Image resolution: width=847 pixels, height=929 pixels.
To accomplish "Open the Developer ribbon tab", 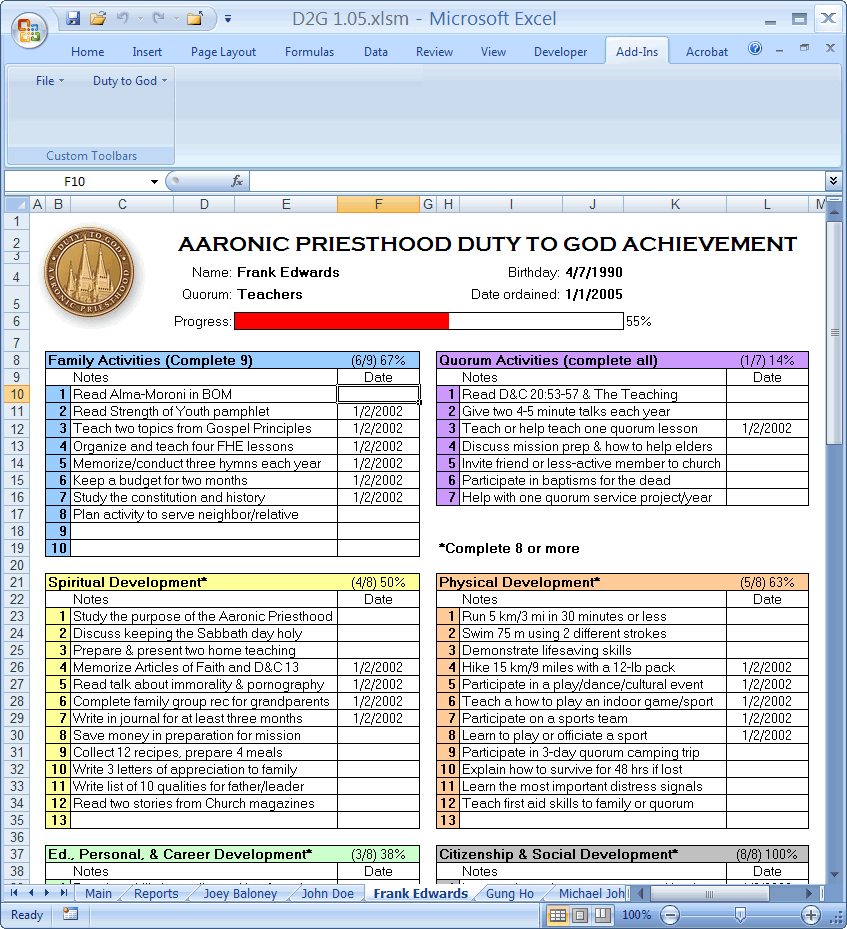I will (x=560, y=52).
